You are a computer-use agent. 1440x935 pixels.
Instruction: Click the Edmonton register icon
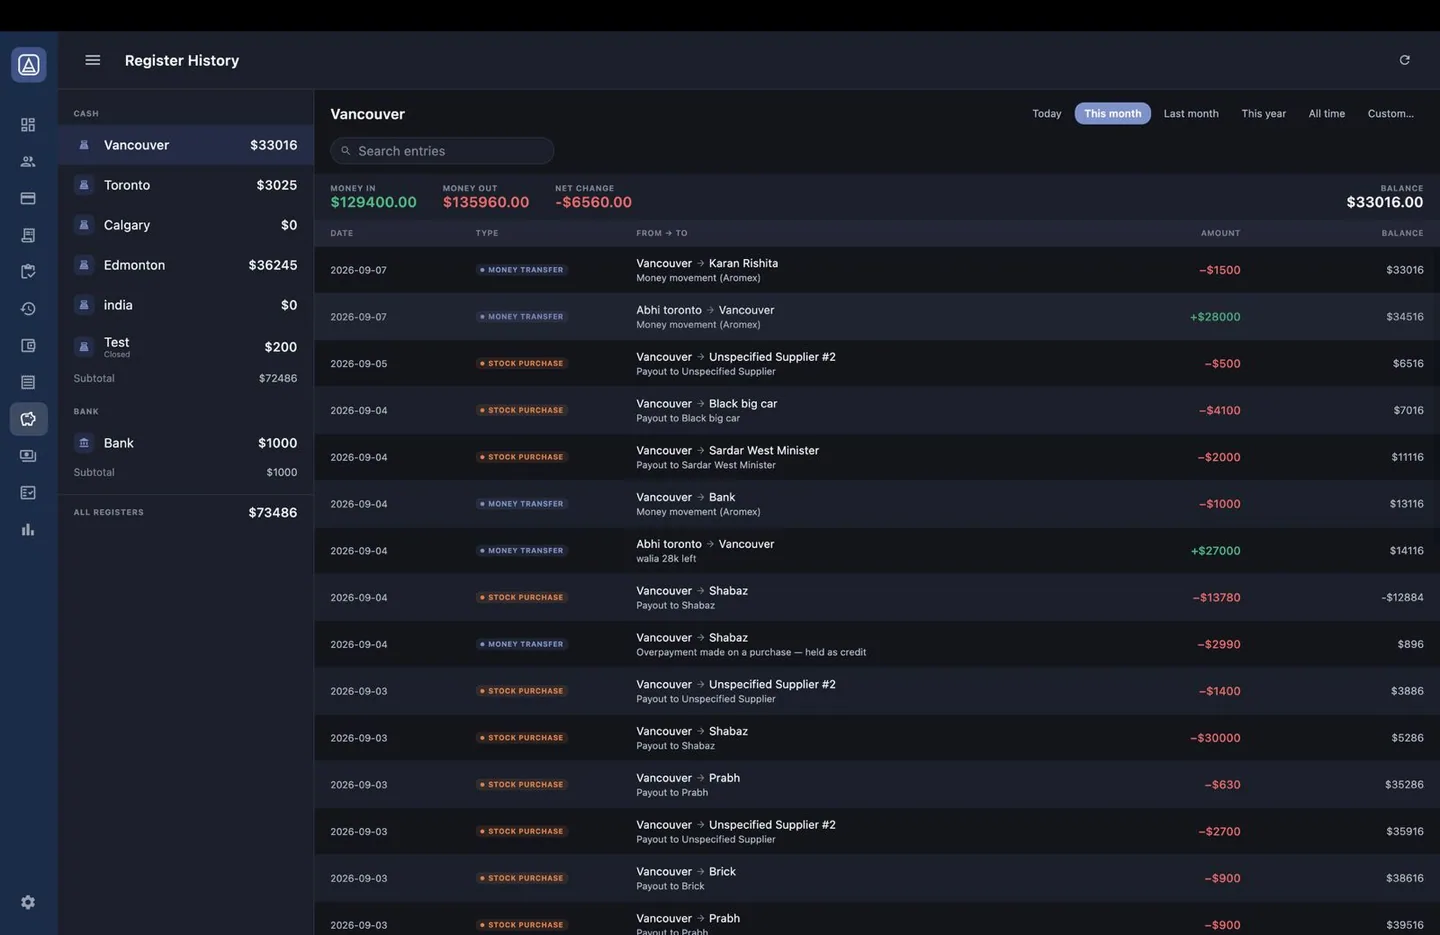tap(84, 265)
